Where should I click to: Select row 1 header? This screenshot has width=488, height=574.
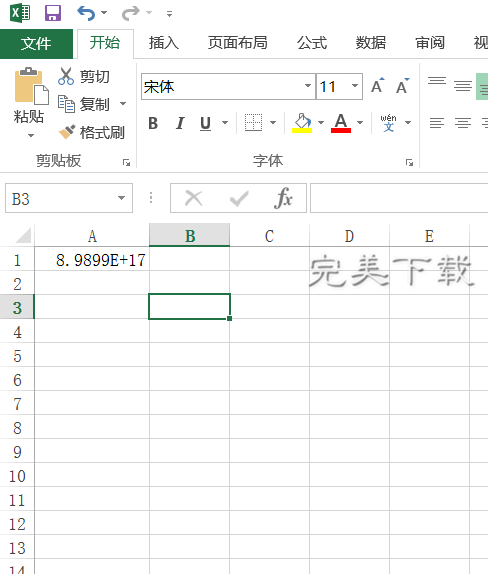click(17, 260)
